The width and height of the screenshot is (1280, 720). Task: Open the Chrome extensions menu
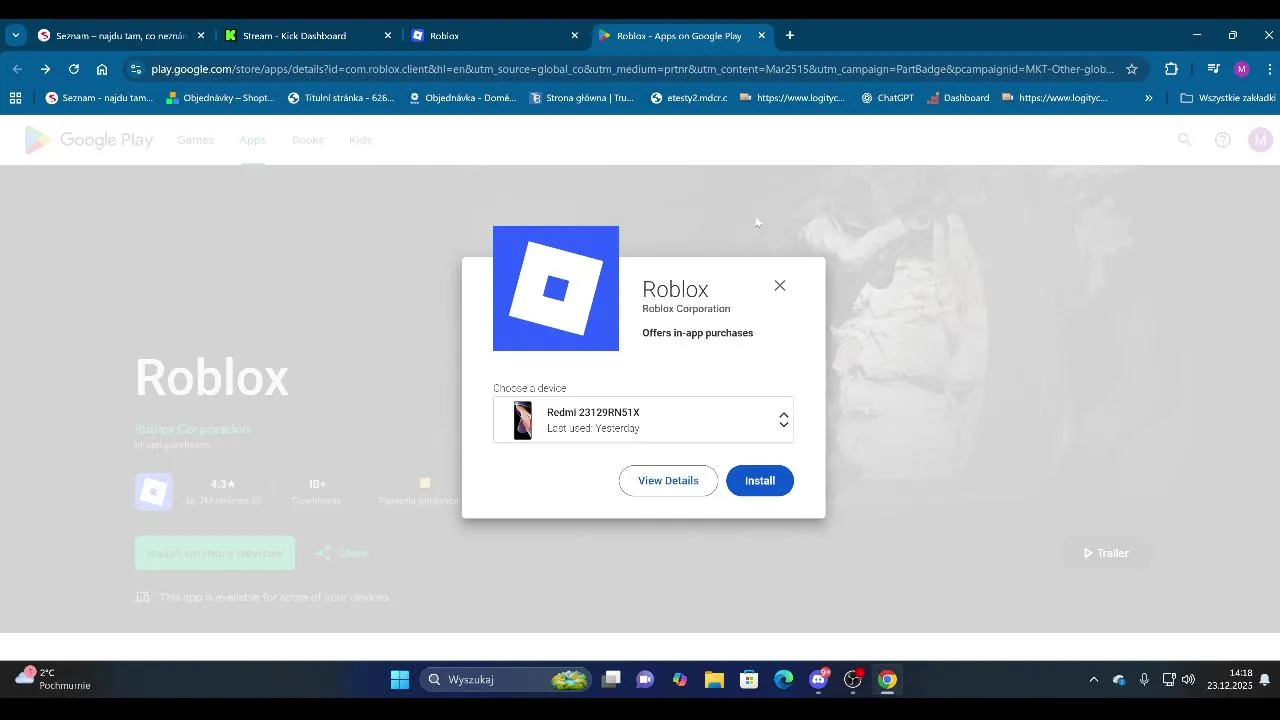click(1171, 69)
